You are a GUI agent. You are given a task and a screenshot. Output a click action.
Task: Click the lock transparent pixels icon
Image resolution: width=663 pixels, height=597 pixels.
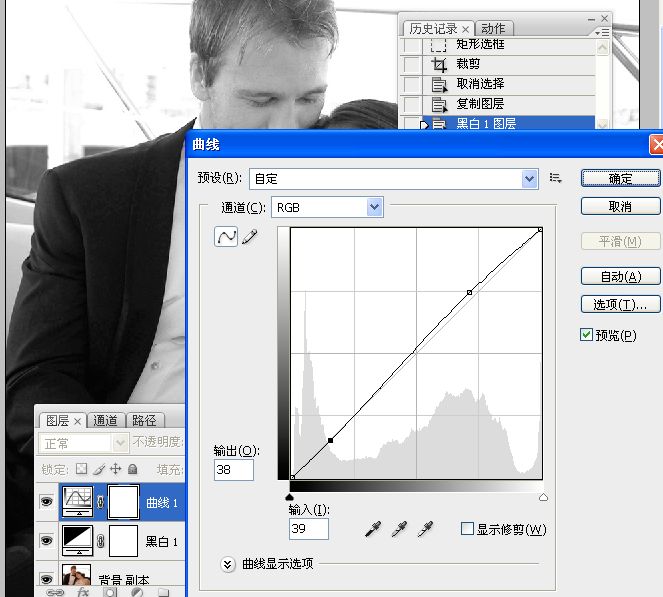[x=82, y=468]
